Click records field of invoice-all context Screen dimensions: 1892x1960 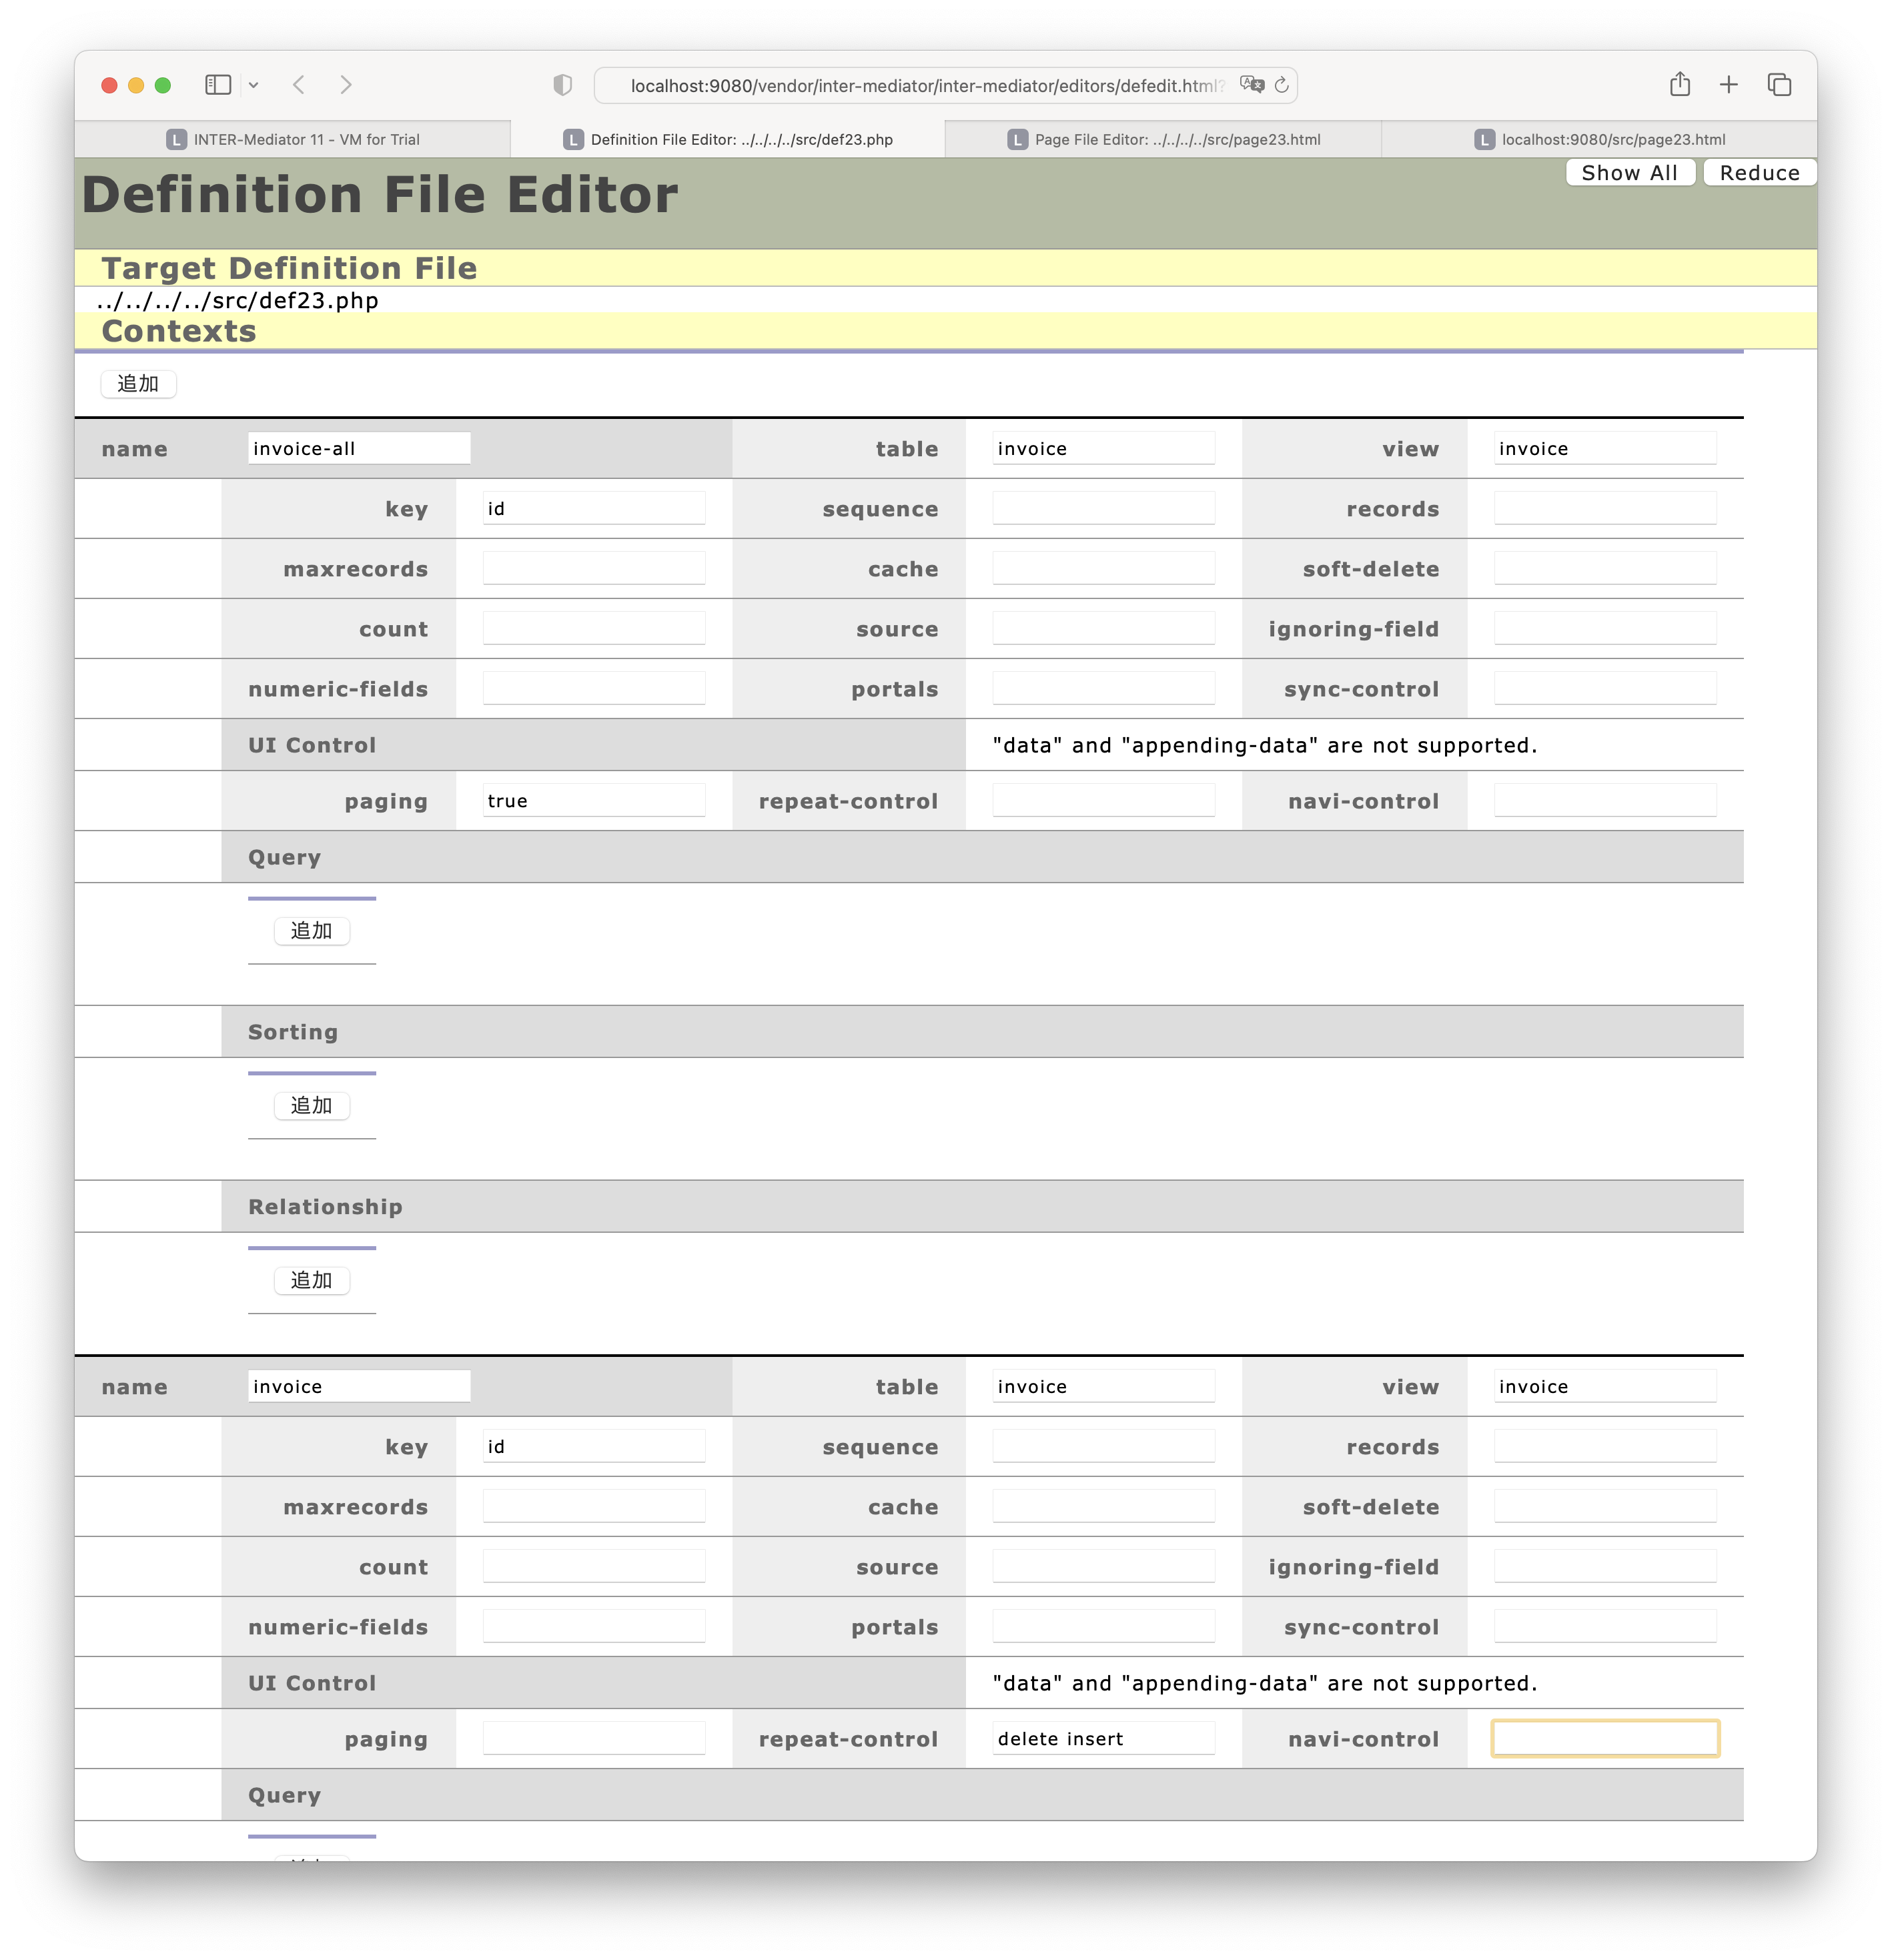coord(1605,508)
